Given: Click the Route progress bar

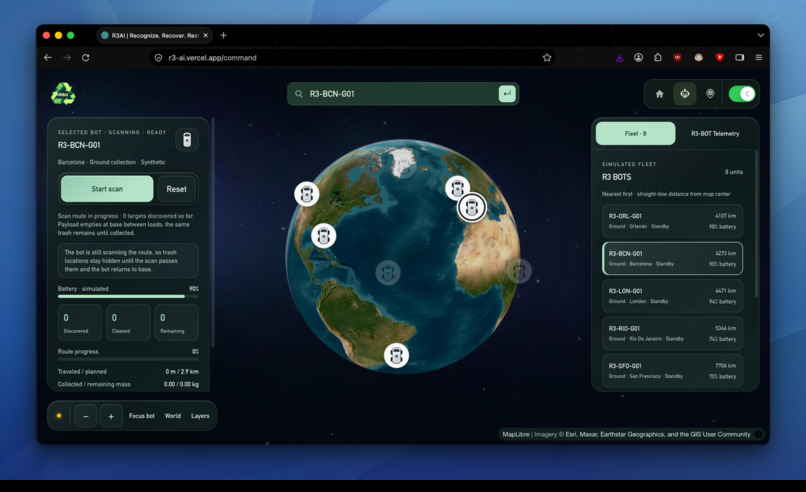Looking at the screenshot, I should click(x=128, y=359).
